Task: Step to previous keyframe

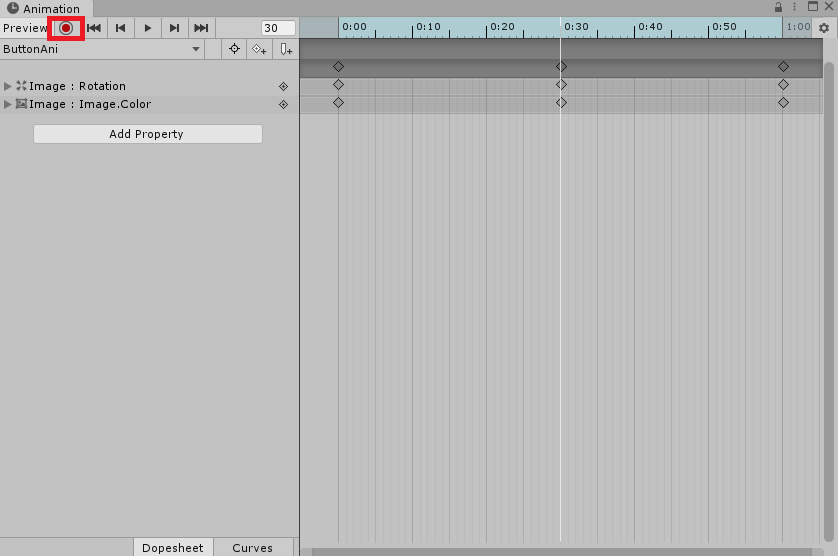Action: [x=121, y=28]
